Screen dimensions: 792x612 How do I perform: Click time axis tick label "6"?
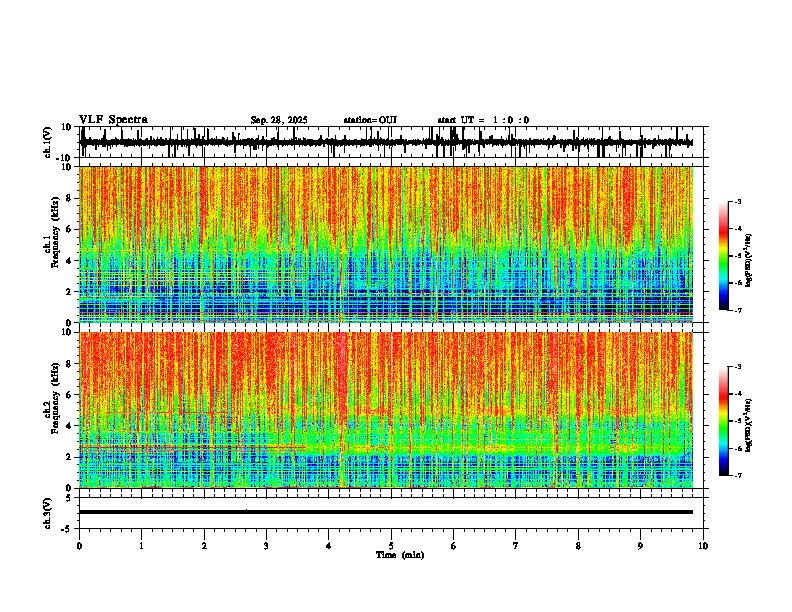pos(453,546)
